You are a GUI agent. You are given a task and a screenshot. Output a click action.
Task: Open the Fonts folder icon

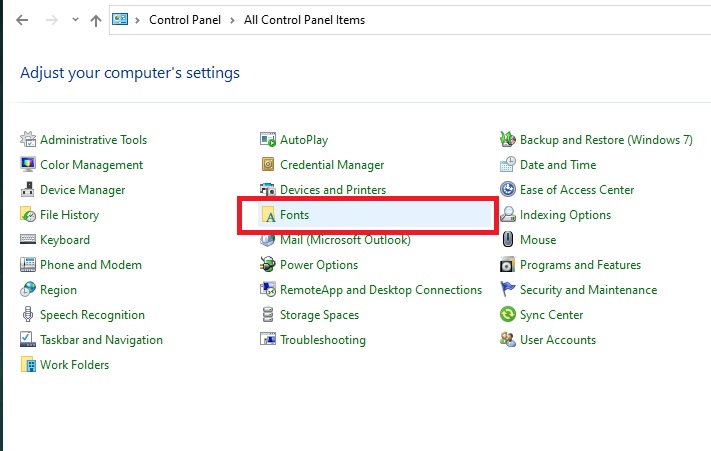tap(268, 214)
